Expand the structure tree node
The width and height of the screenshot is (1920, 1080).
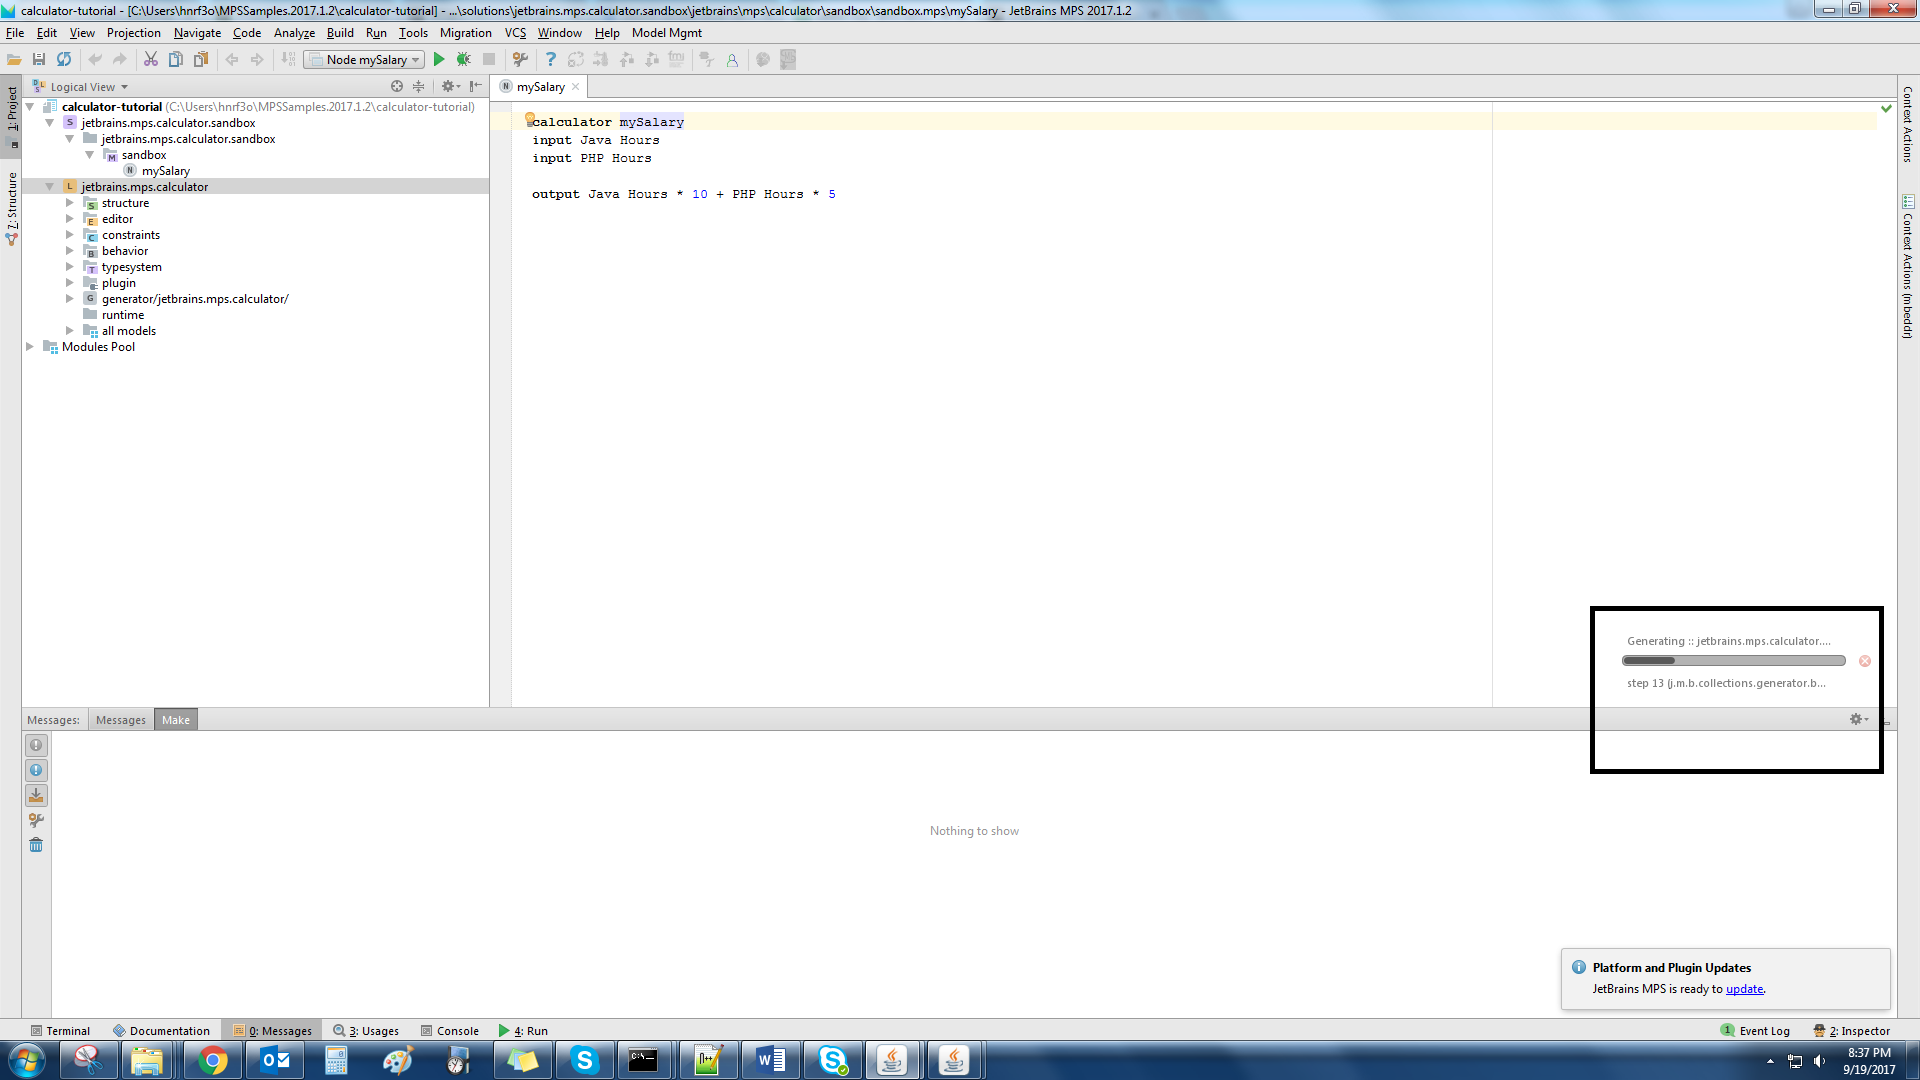(x=70, y=203)
